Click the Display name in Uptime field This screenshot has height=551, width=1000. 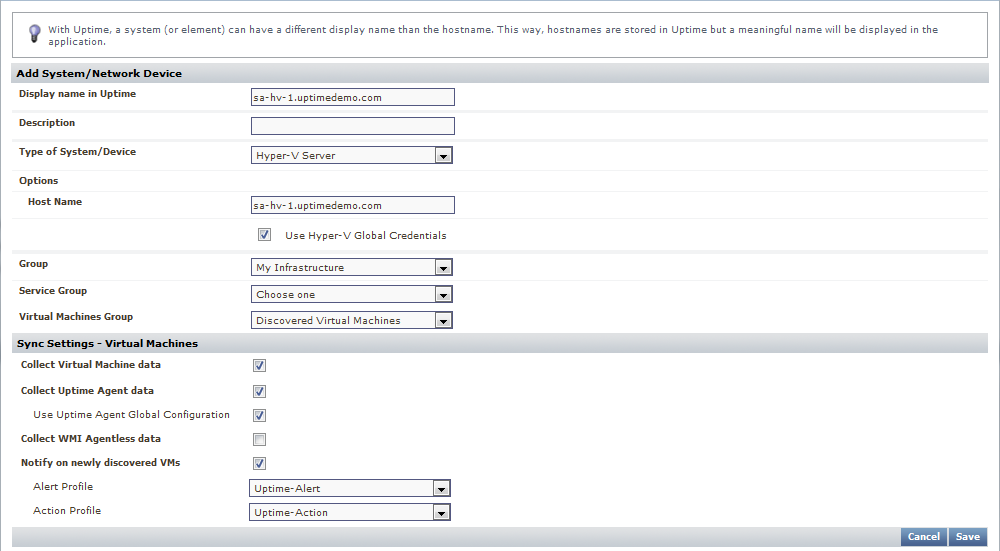click(352, 97)
